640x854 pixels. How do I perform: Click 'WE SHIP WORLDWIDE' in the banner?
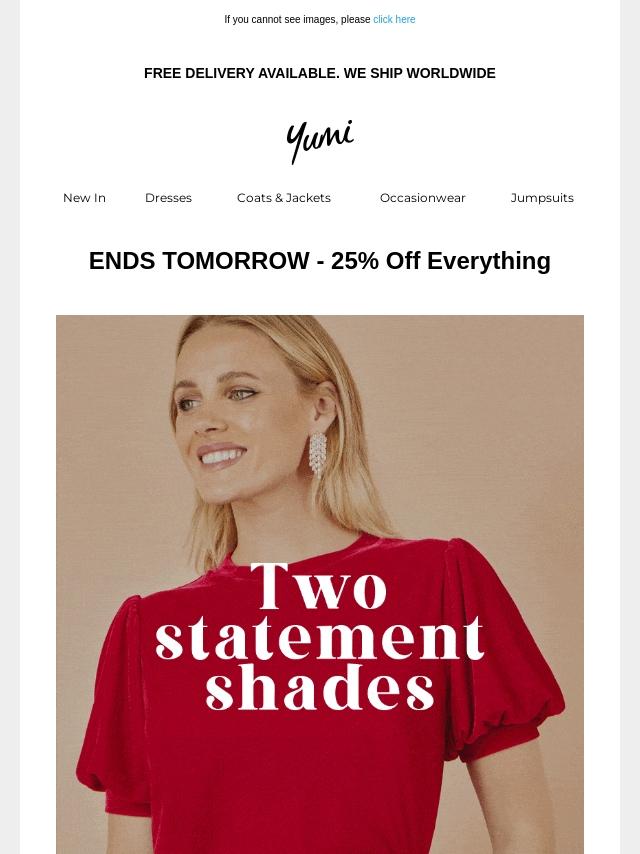tap(419, 73)
